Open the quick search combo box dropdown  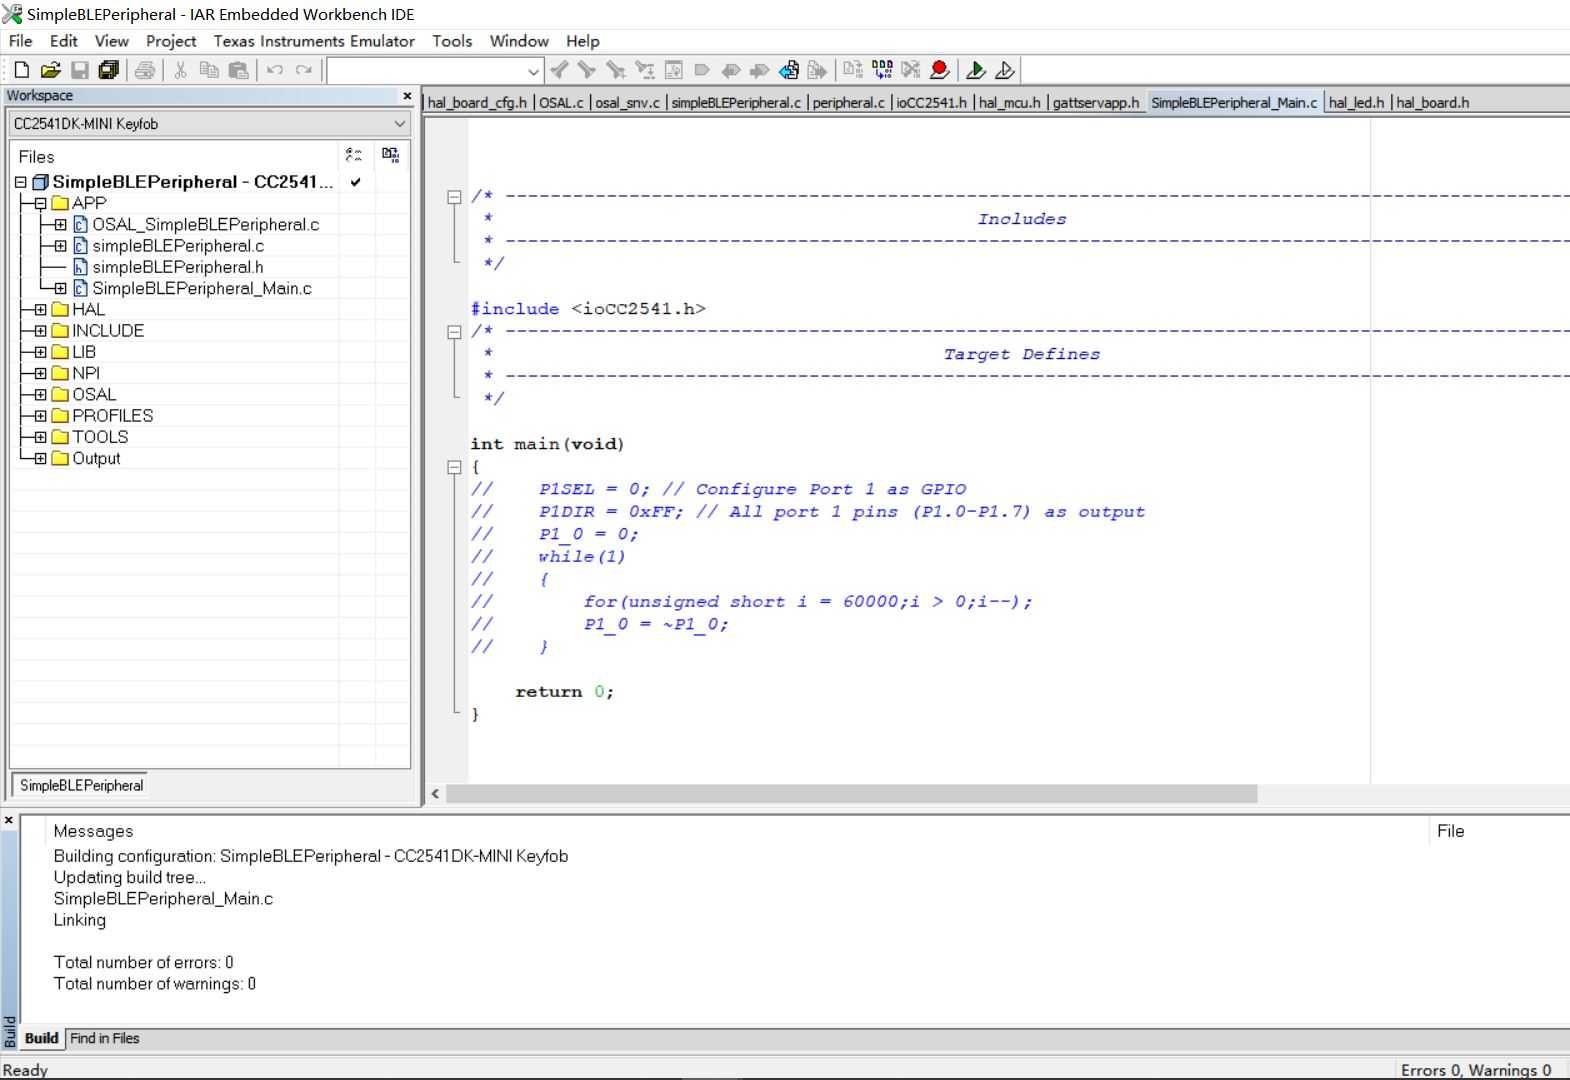[x=533, y=71]
